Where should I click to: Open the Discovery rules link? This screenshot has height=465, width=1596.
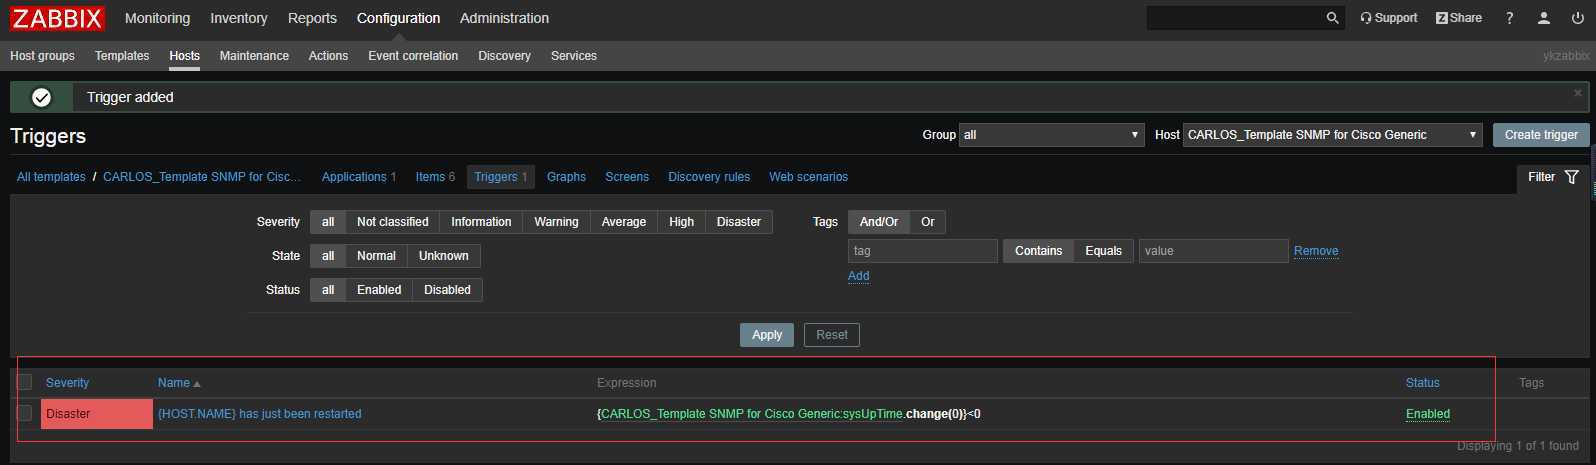709,177
